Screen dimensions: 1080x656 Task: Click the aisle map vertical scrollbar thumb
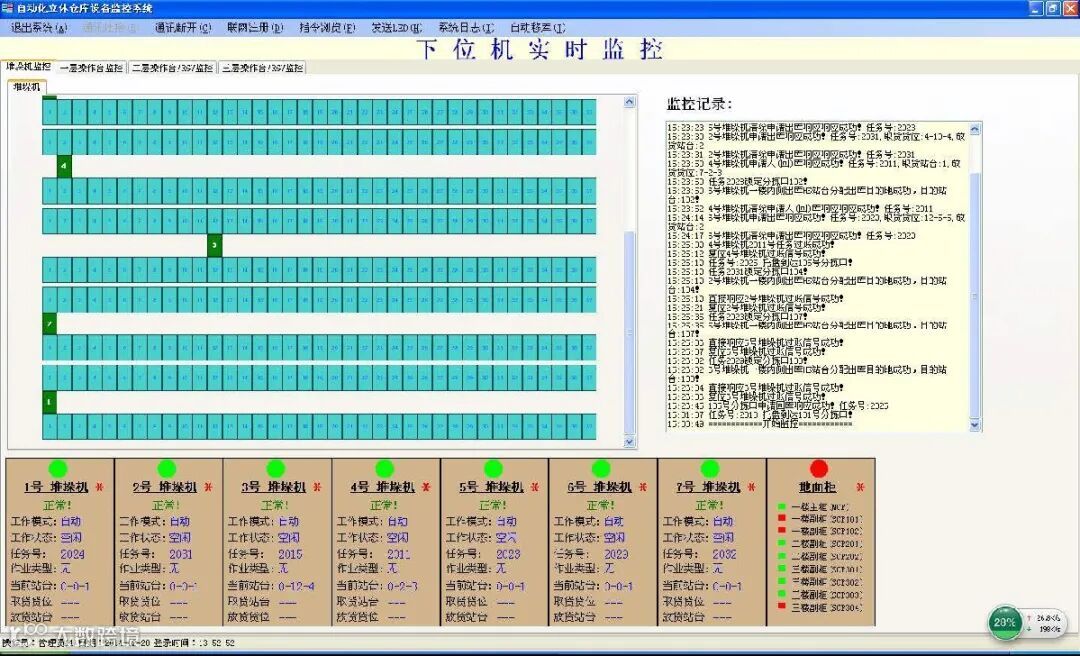pos(630,334)
